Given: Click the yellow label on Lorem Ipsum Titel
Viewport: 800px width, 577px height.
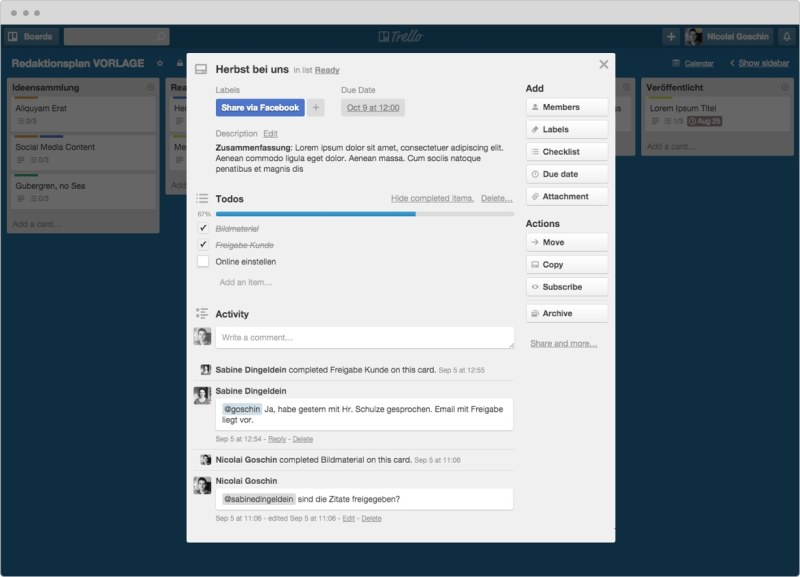Looking at the screenshot, I should [x=661, y=97].
